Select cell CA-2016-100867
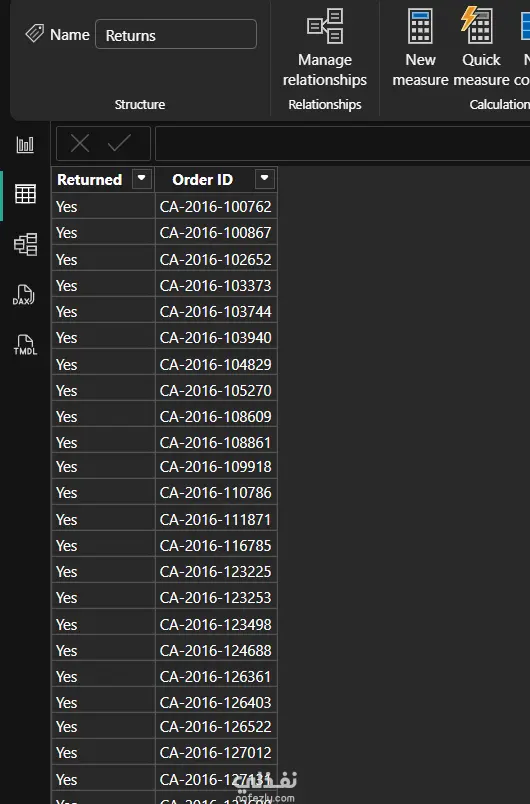This screenshot has width=530, height=804. 216,232
